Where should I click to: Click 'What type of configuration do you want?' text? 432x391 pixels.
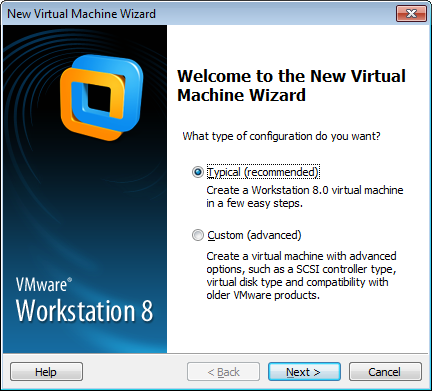click(x=281, y=136)
